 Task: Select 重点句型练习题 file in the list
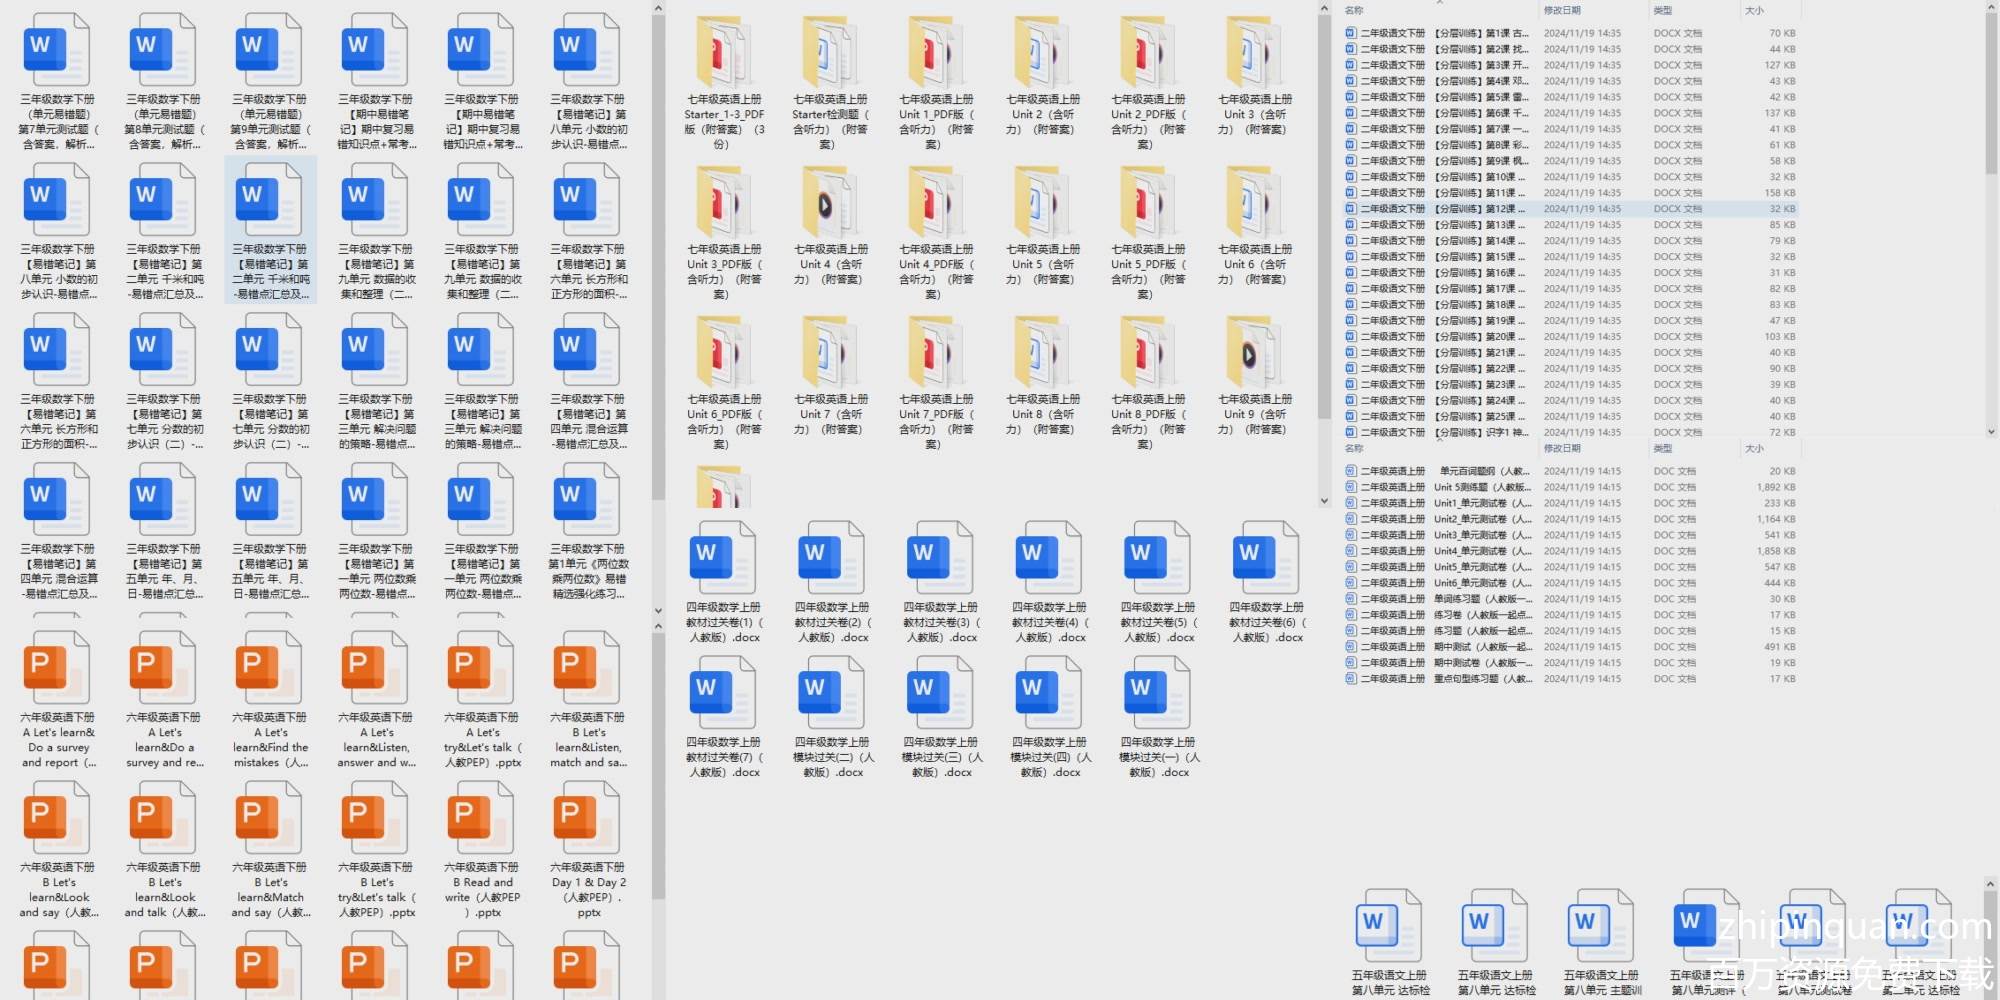tap(1480, 679)
